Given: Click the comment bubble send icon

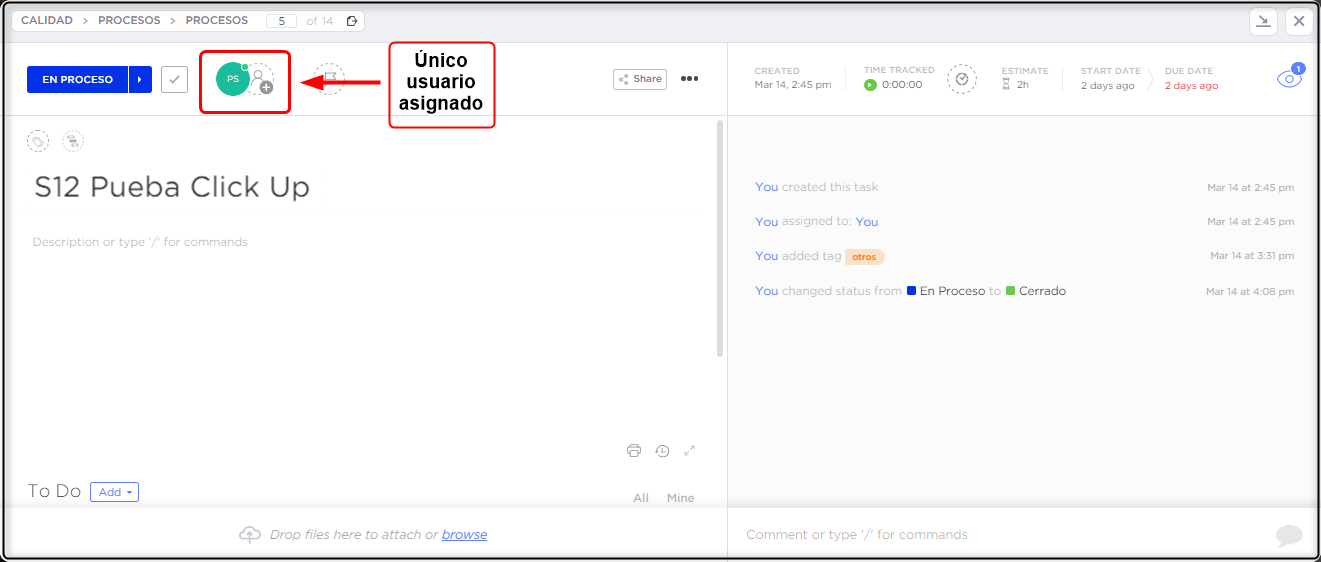Looking at the screenshot, I should pyautogui.click(x=1289, y=535).
